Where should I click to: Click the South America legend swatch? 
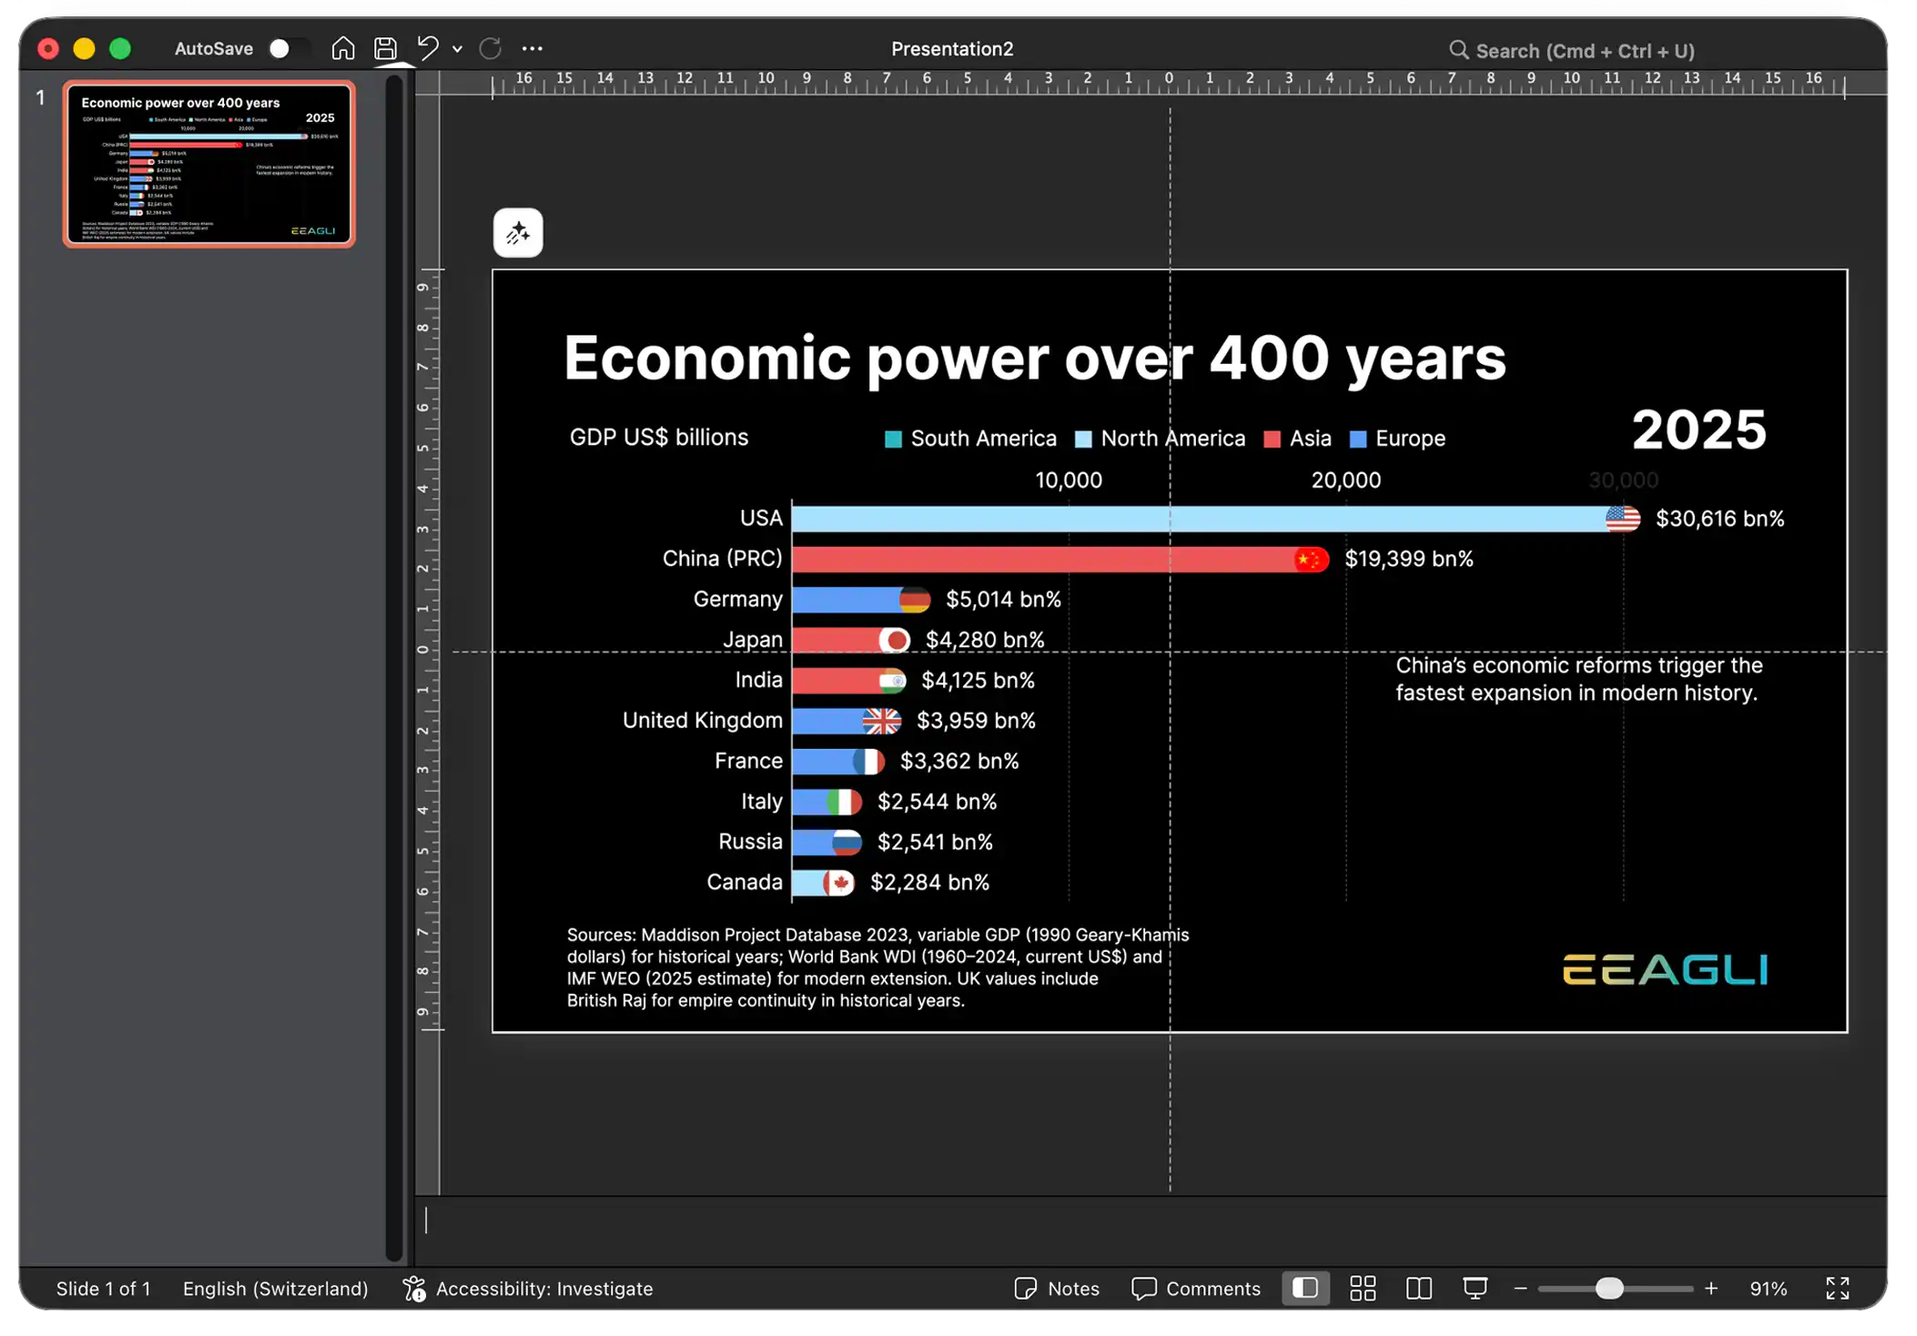893,439
